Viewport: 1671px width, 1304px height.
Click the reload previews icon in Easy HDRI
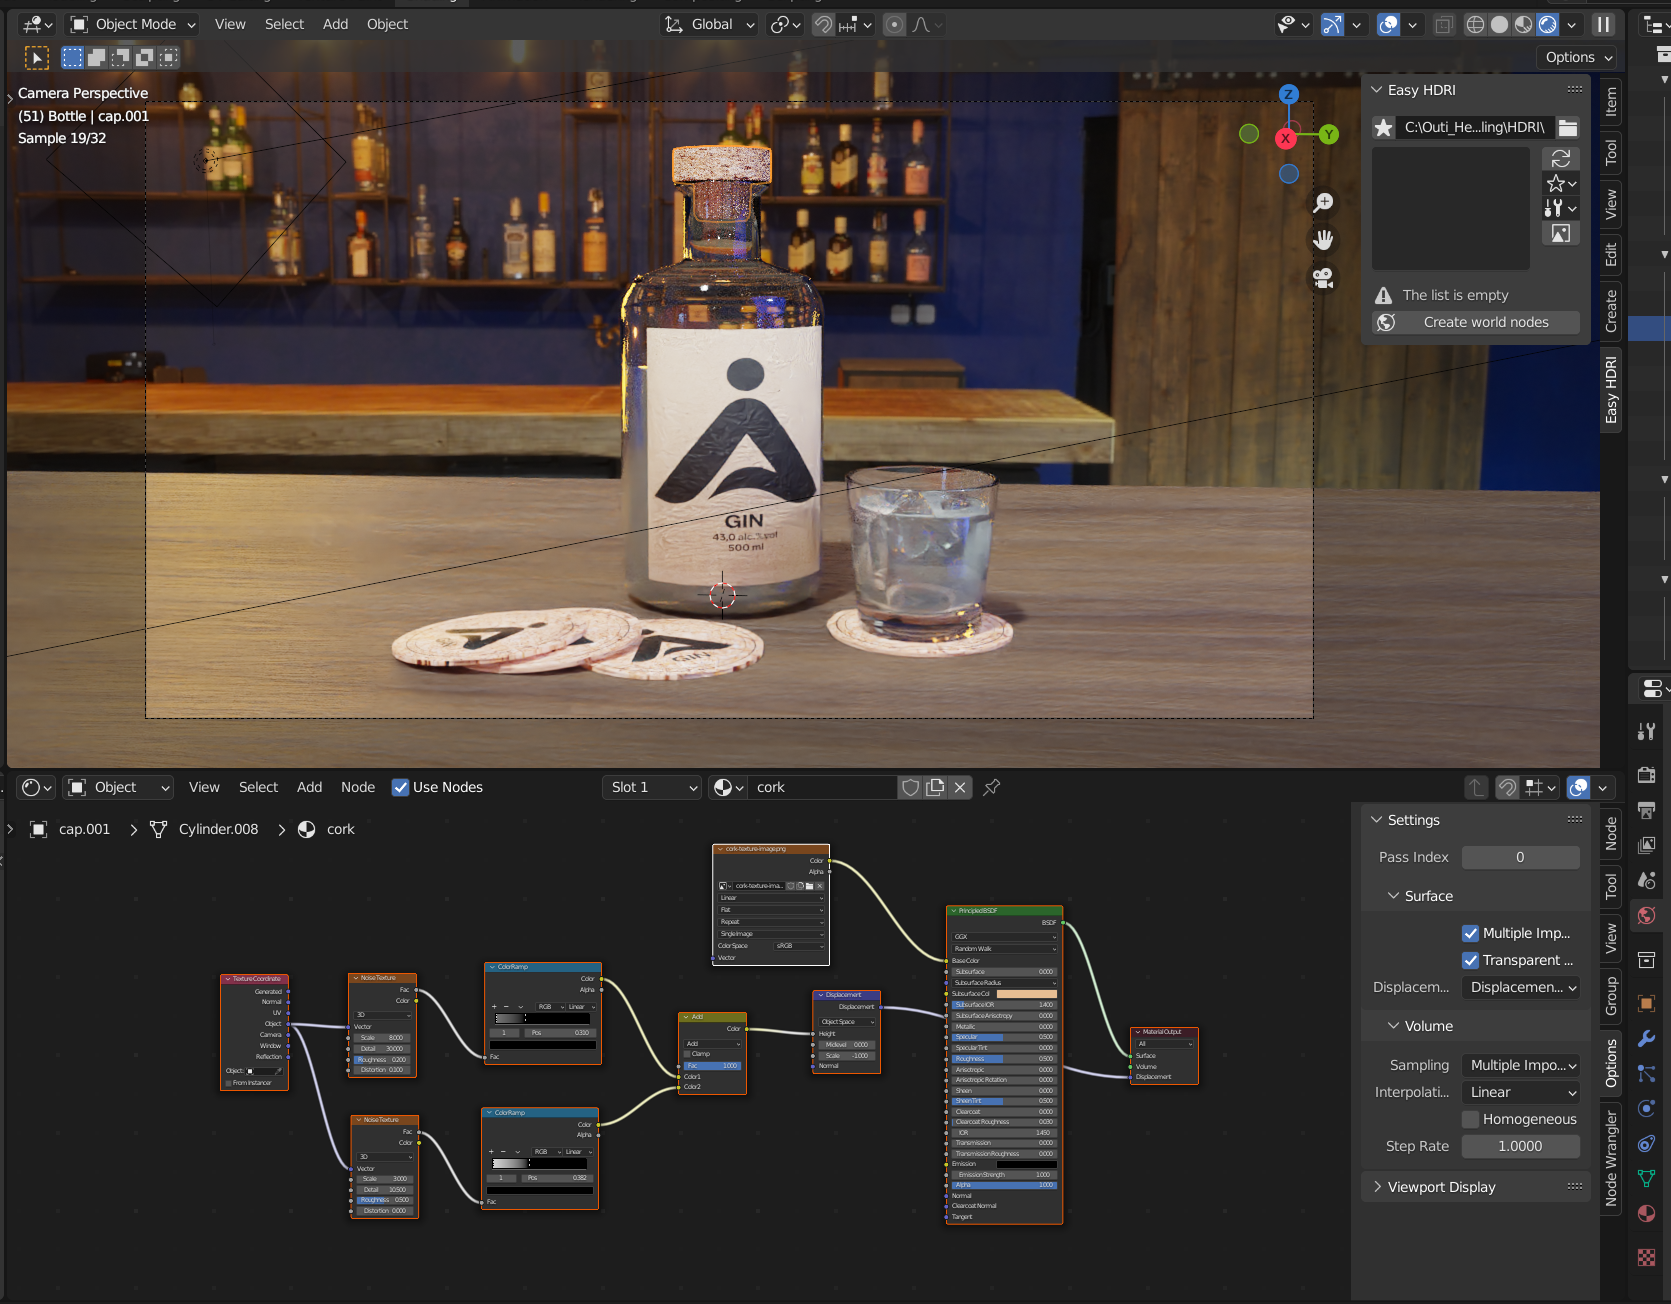coord(1560,159)
